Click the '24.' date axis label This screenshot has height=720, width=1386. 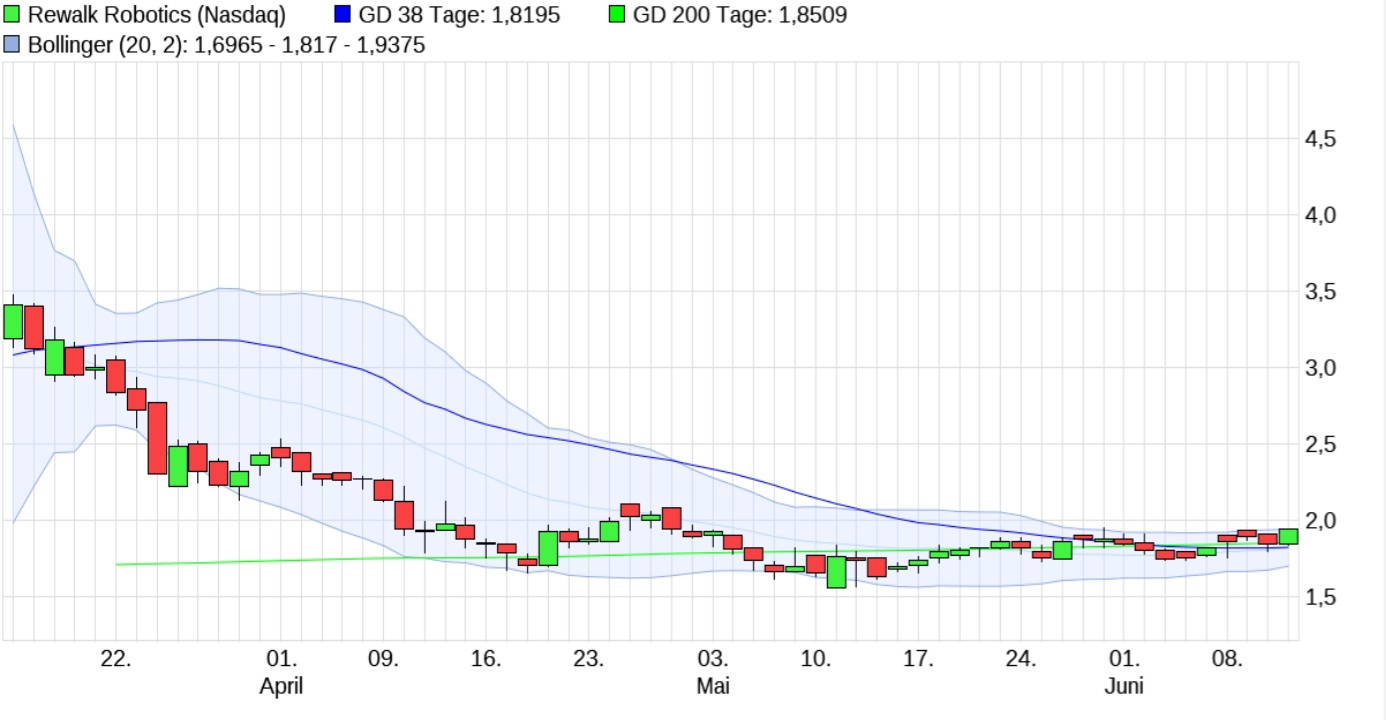[1021, 659]
